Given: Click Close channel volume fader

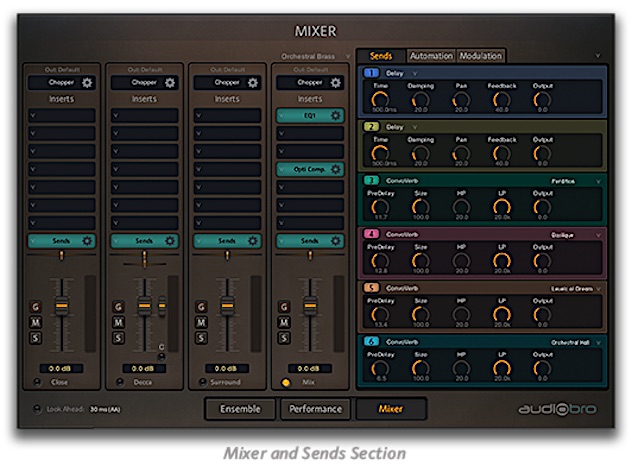Looking at the screenshot, I should 62,306.
